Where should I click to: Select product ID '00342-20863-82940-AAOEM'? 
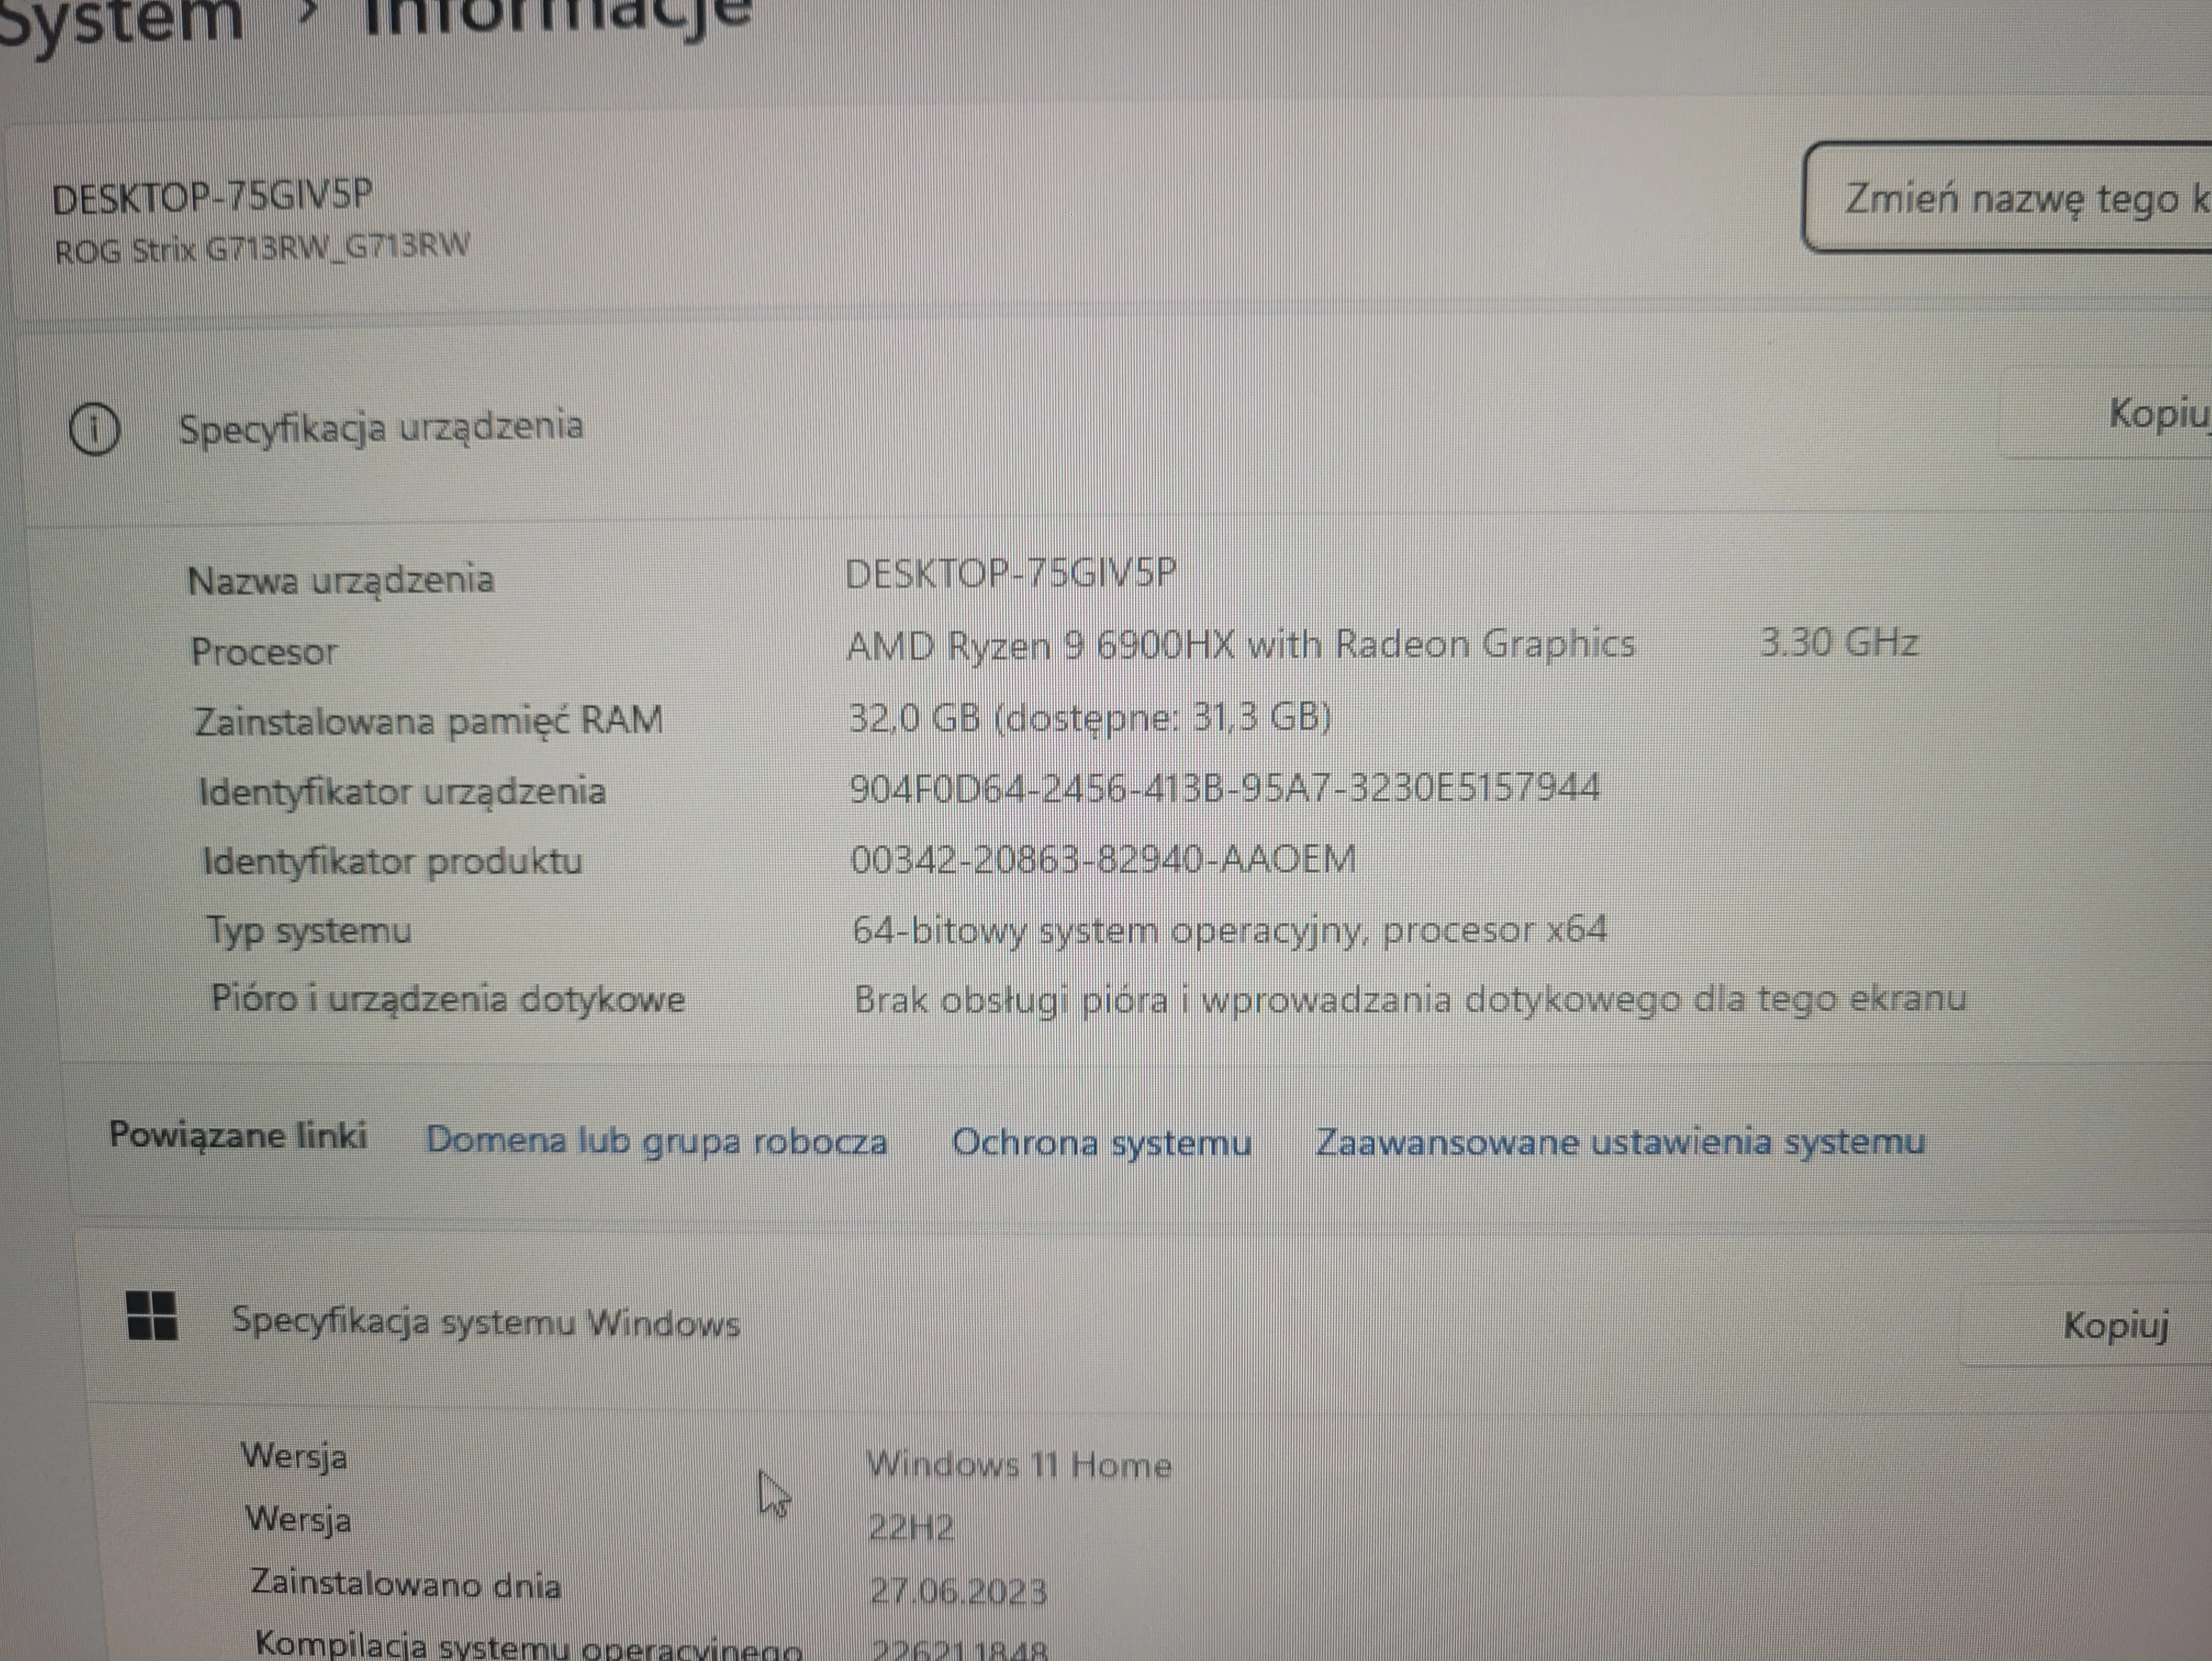[x=1104, y=859]
